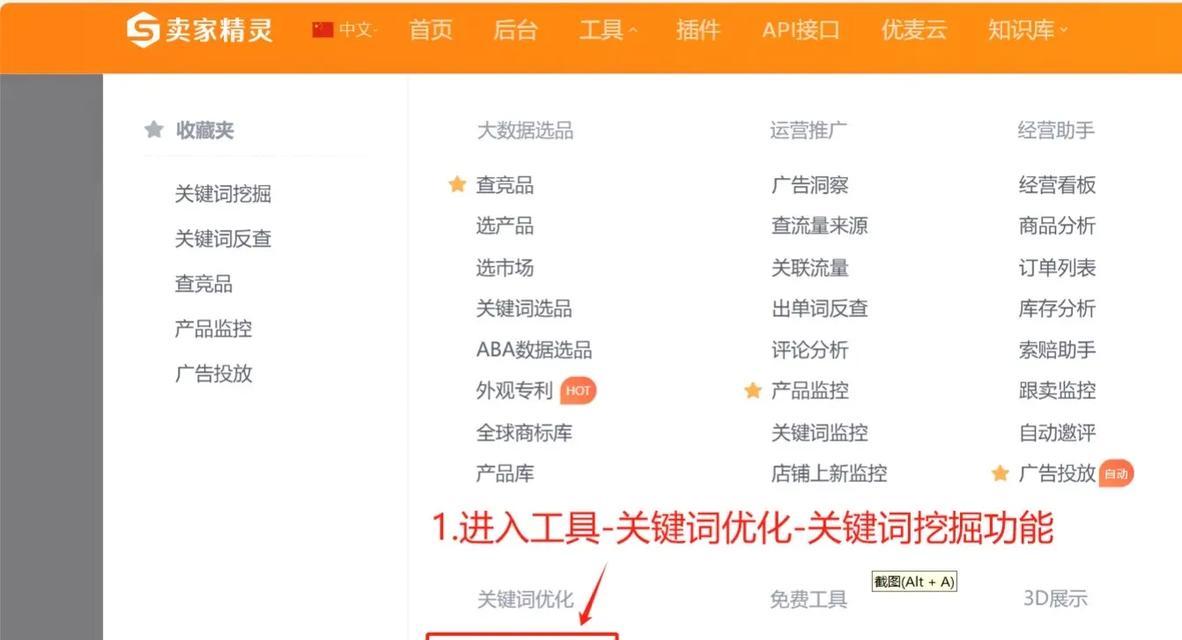Open 后台 in the top navigation
This screenshot has width=1182, height=640.
click(516, 29)
